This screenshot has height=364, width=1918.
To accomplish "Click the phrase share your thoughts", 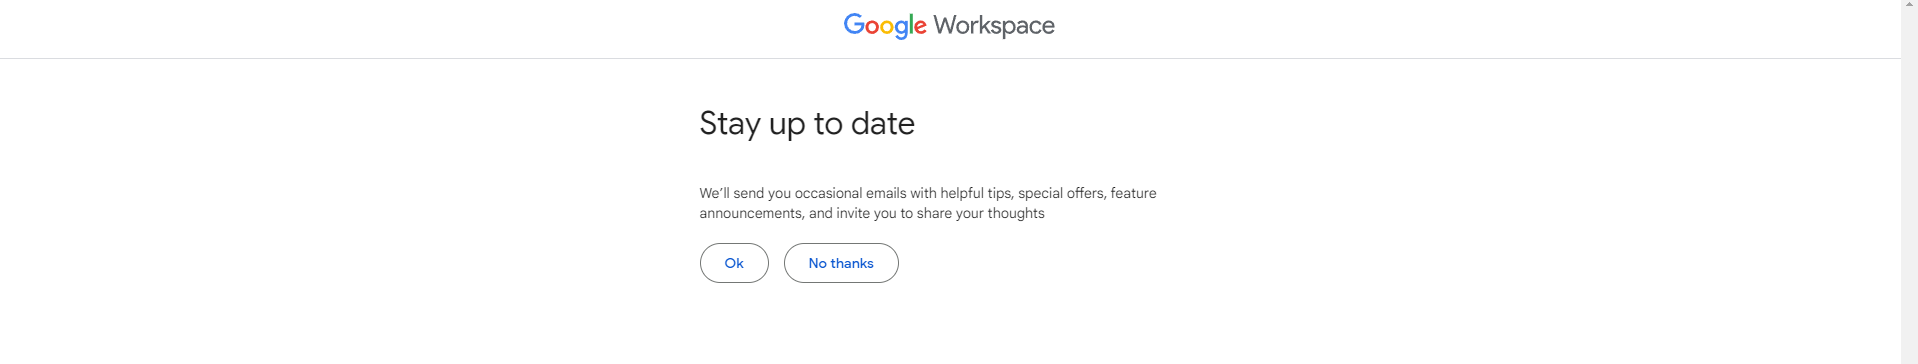I will (980, 213).
